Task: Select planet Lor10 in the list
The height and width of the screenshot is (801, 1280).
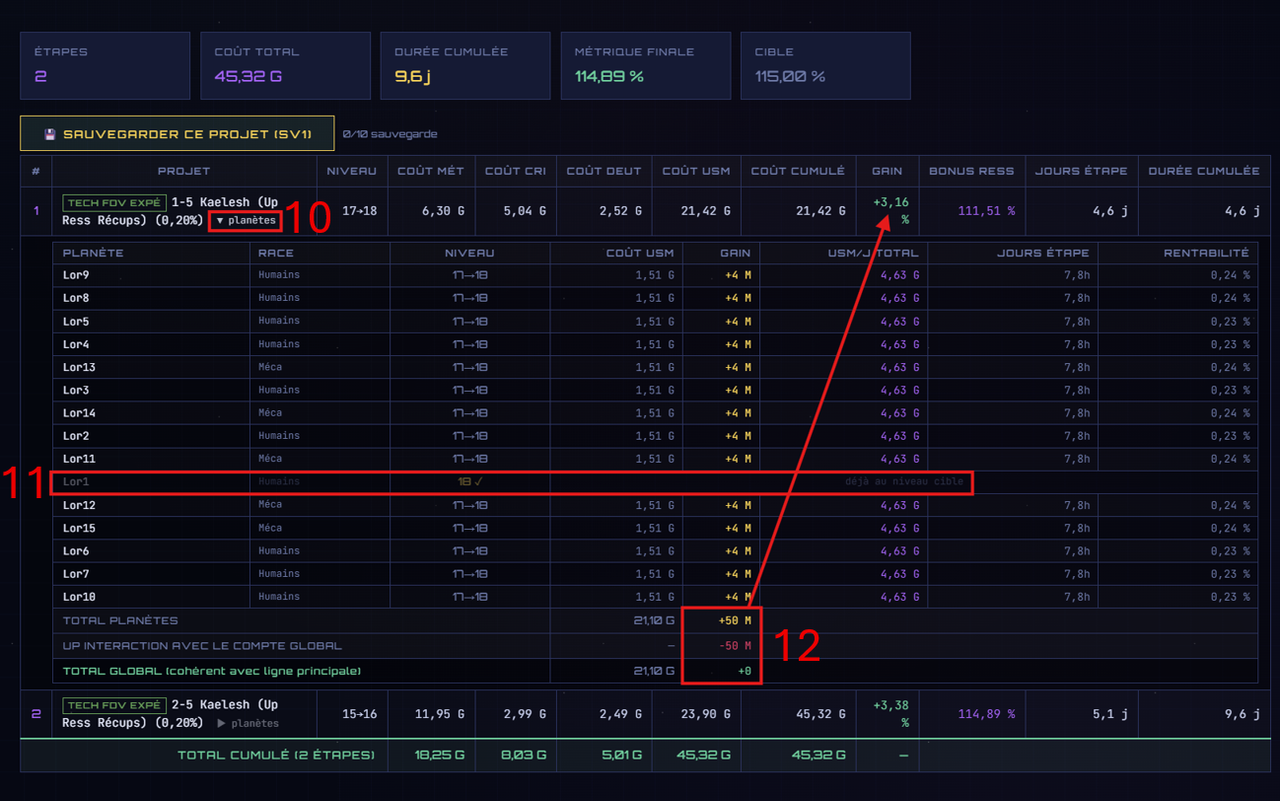Action: [79, 597]
